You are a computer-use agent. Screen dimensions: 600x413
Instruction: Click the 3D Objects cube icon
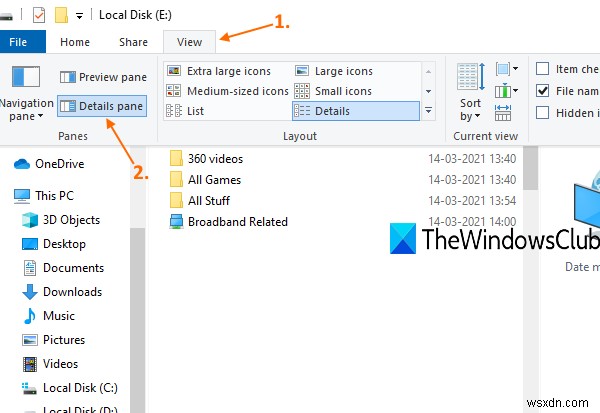click(x=30, y=220)
